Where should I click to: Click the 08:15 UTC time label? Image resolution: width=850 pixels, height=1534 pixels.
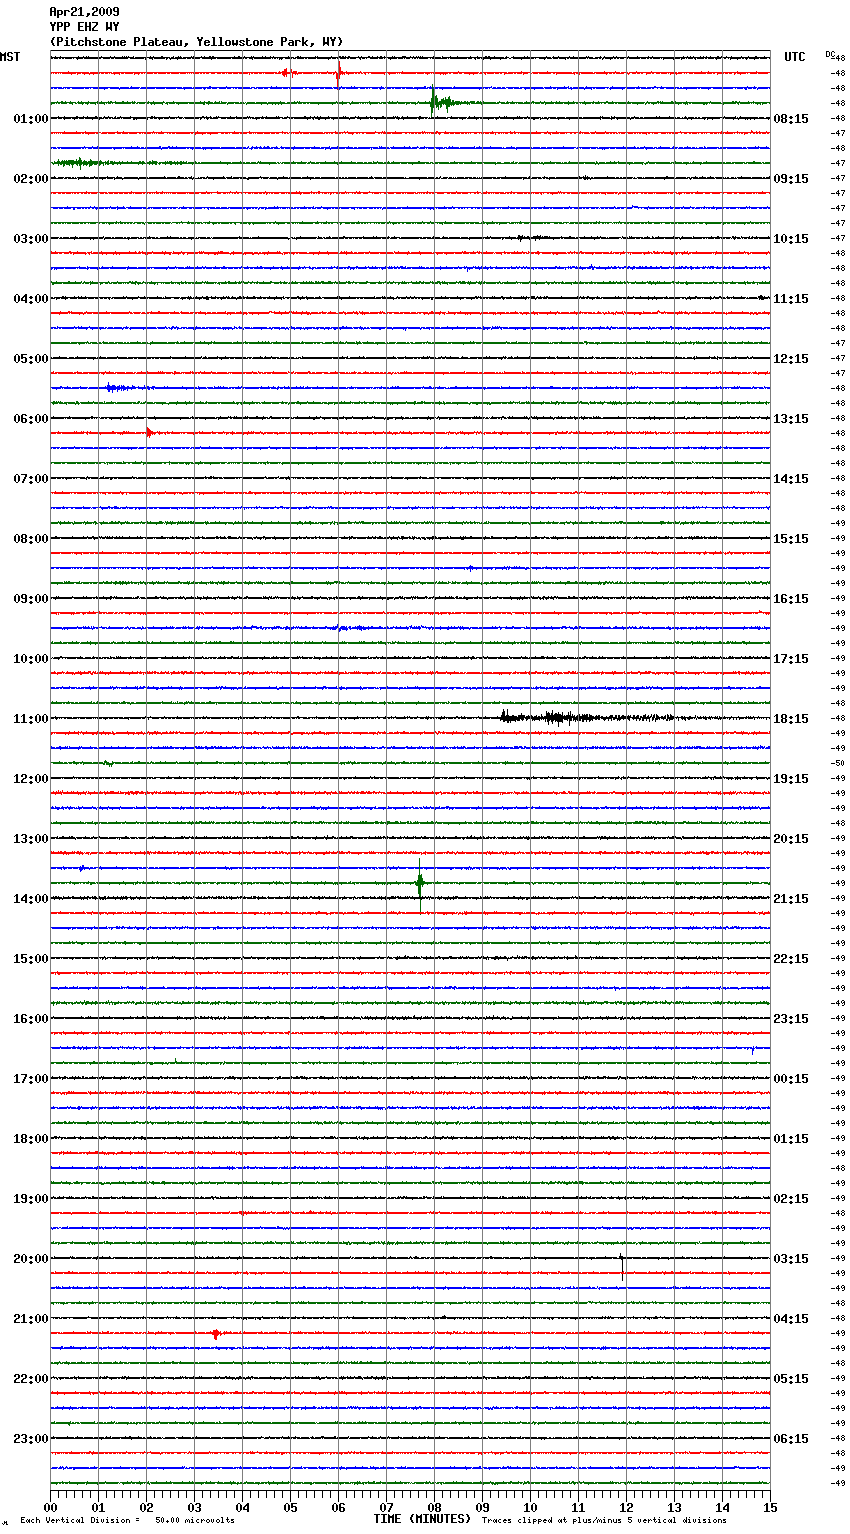791,119
